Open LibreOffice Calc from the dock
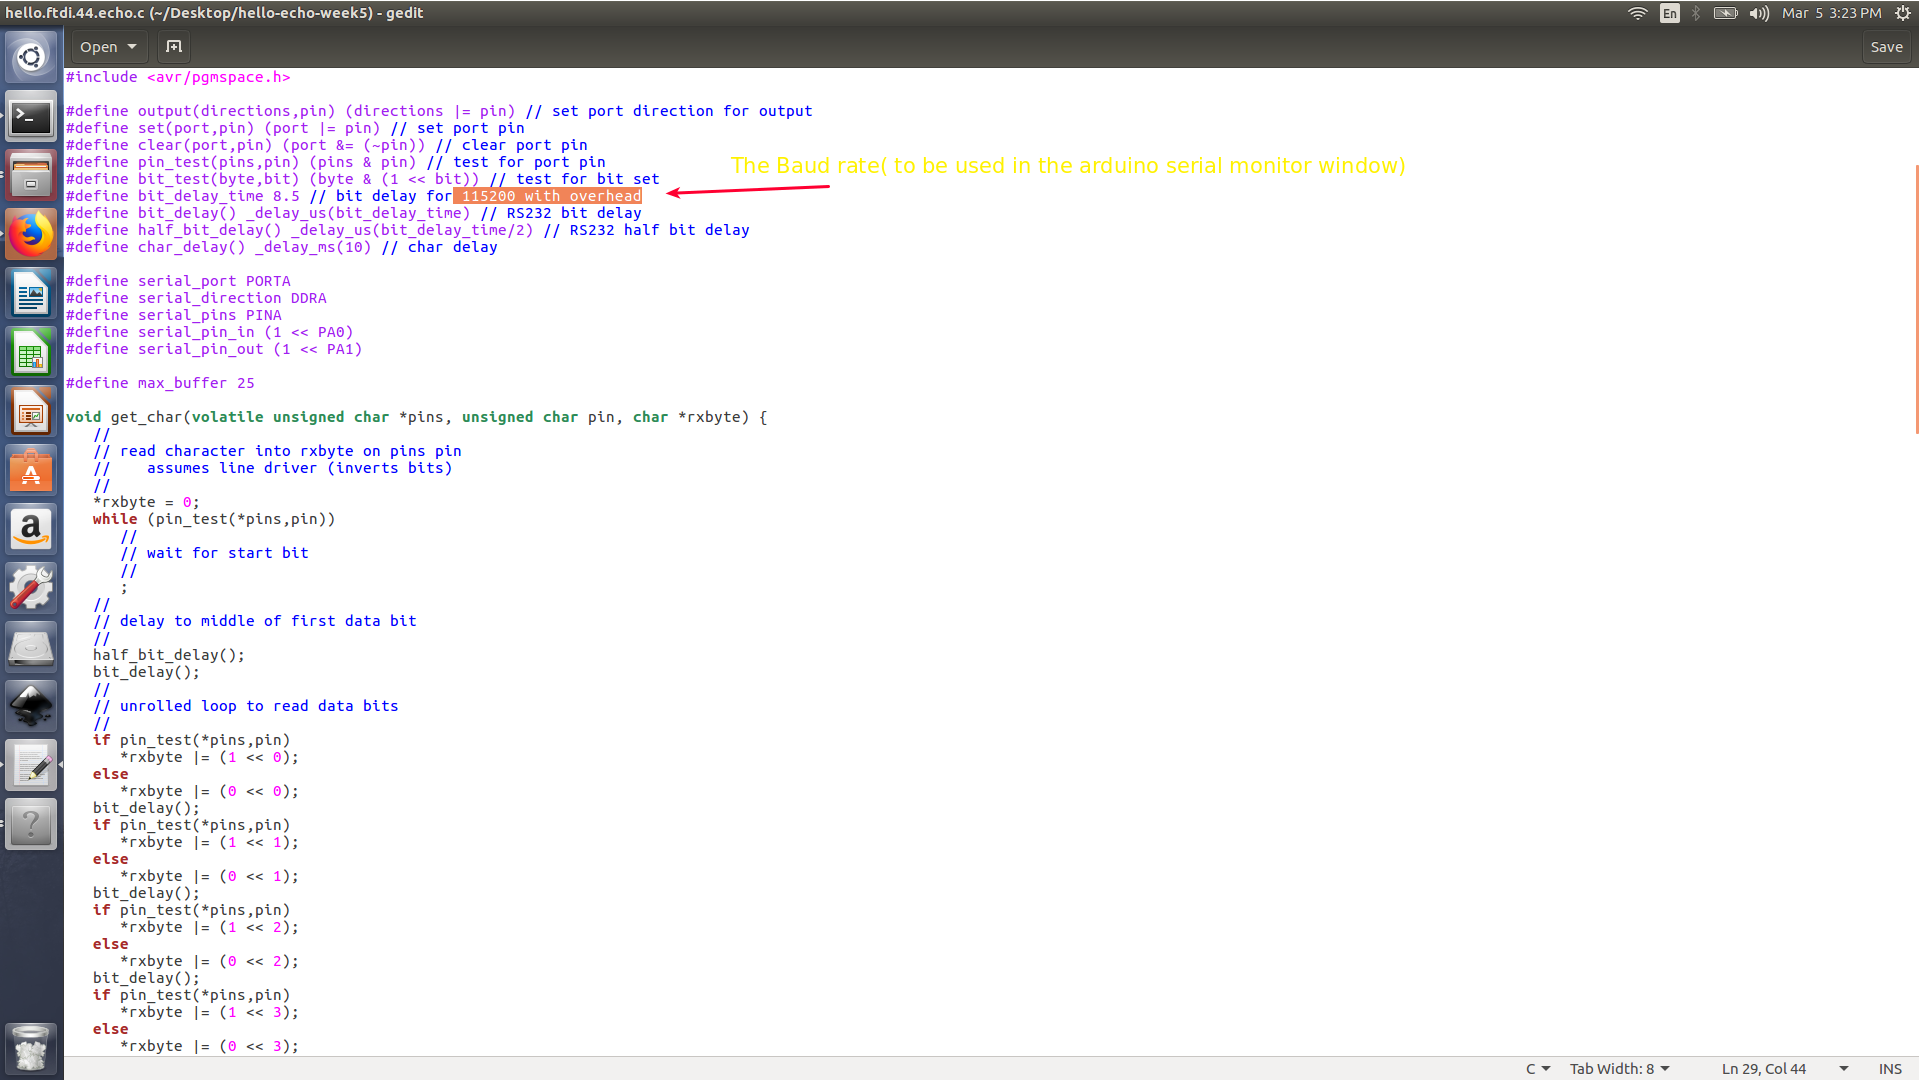The height and width of the screenshot is (1080, 1920). [x=31, y=353]
